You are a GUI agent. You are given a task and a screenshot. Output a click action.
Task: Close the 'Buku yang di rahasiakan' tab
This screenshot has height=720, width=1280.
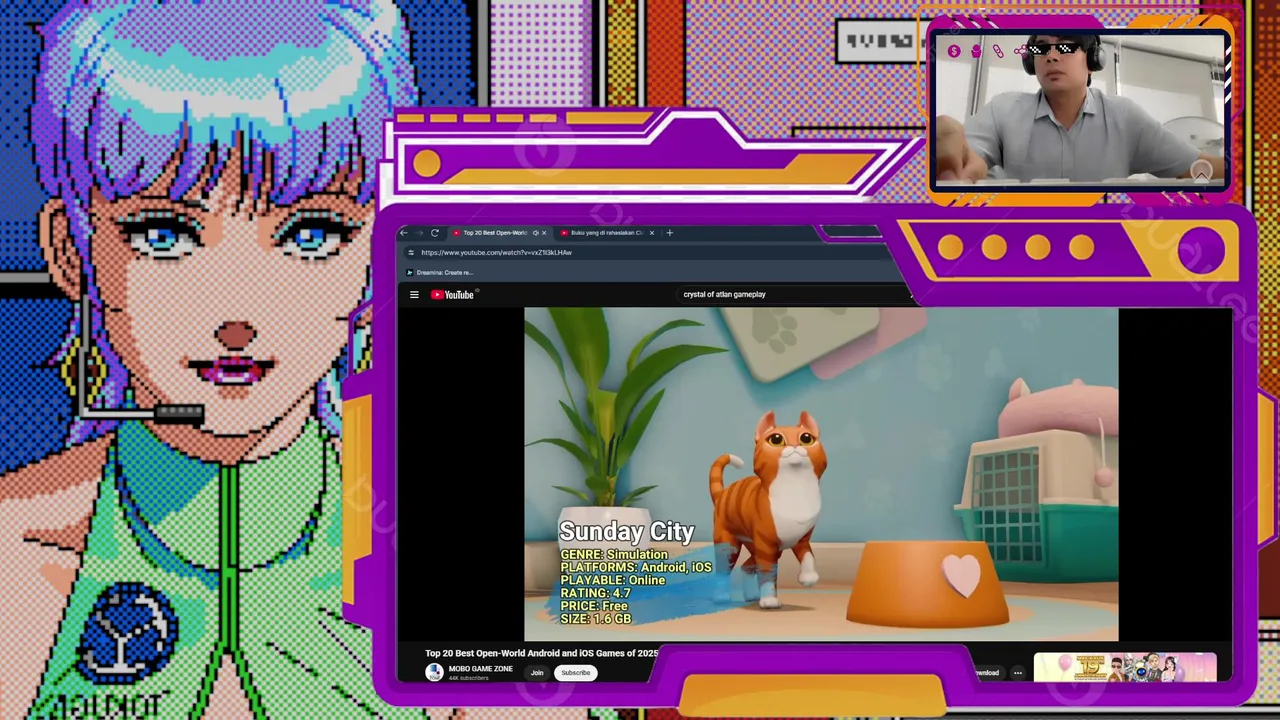(652, 233)
